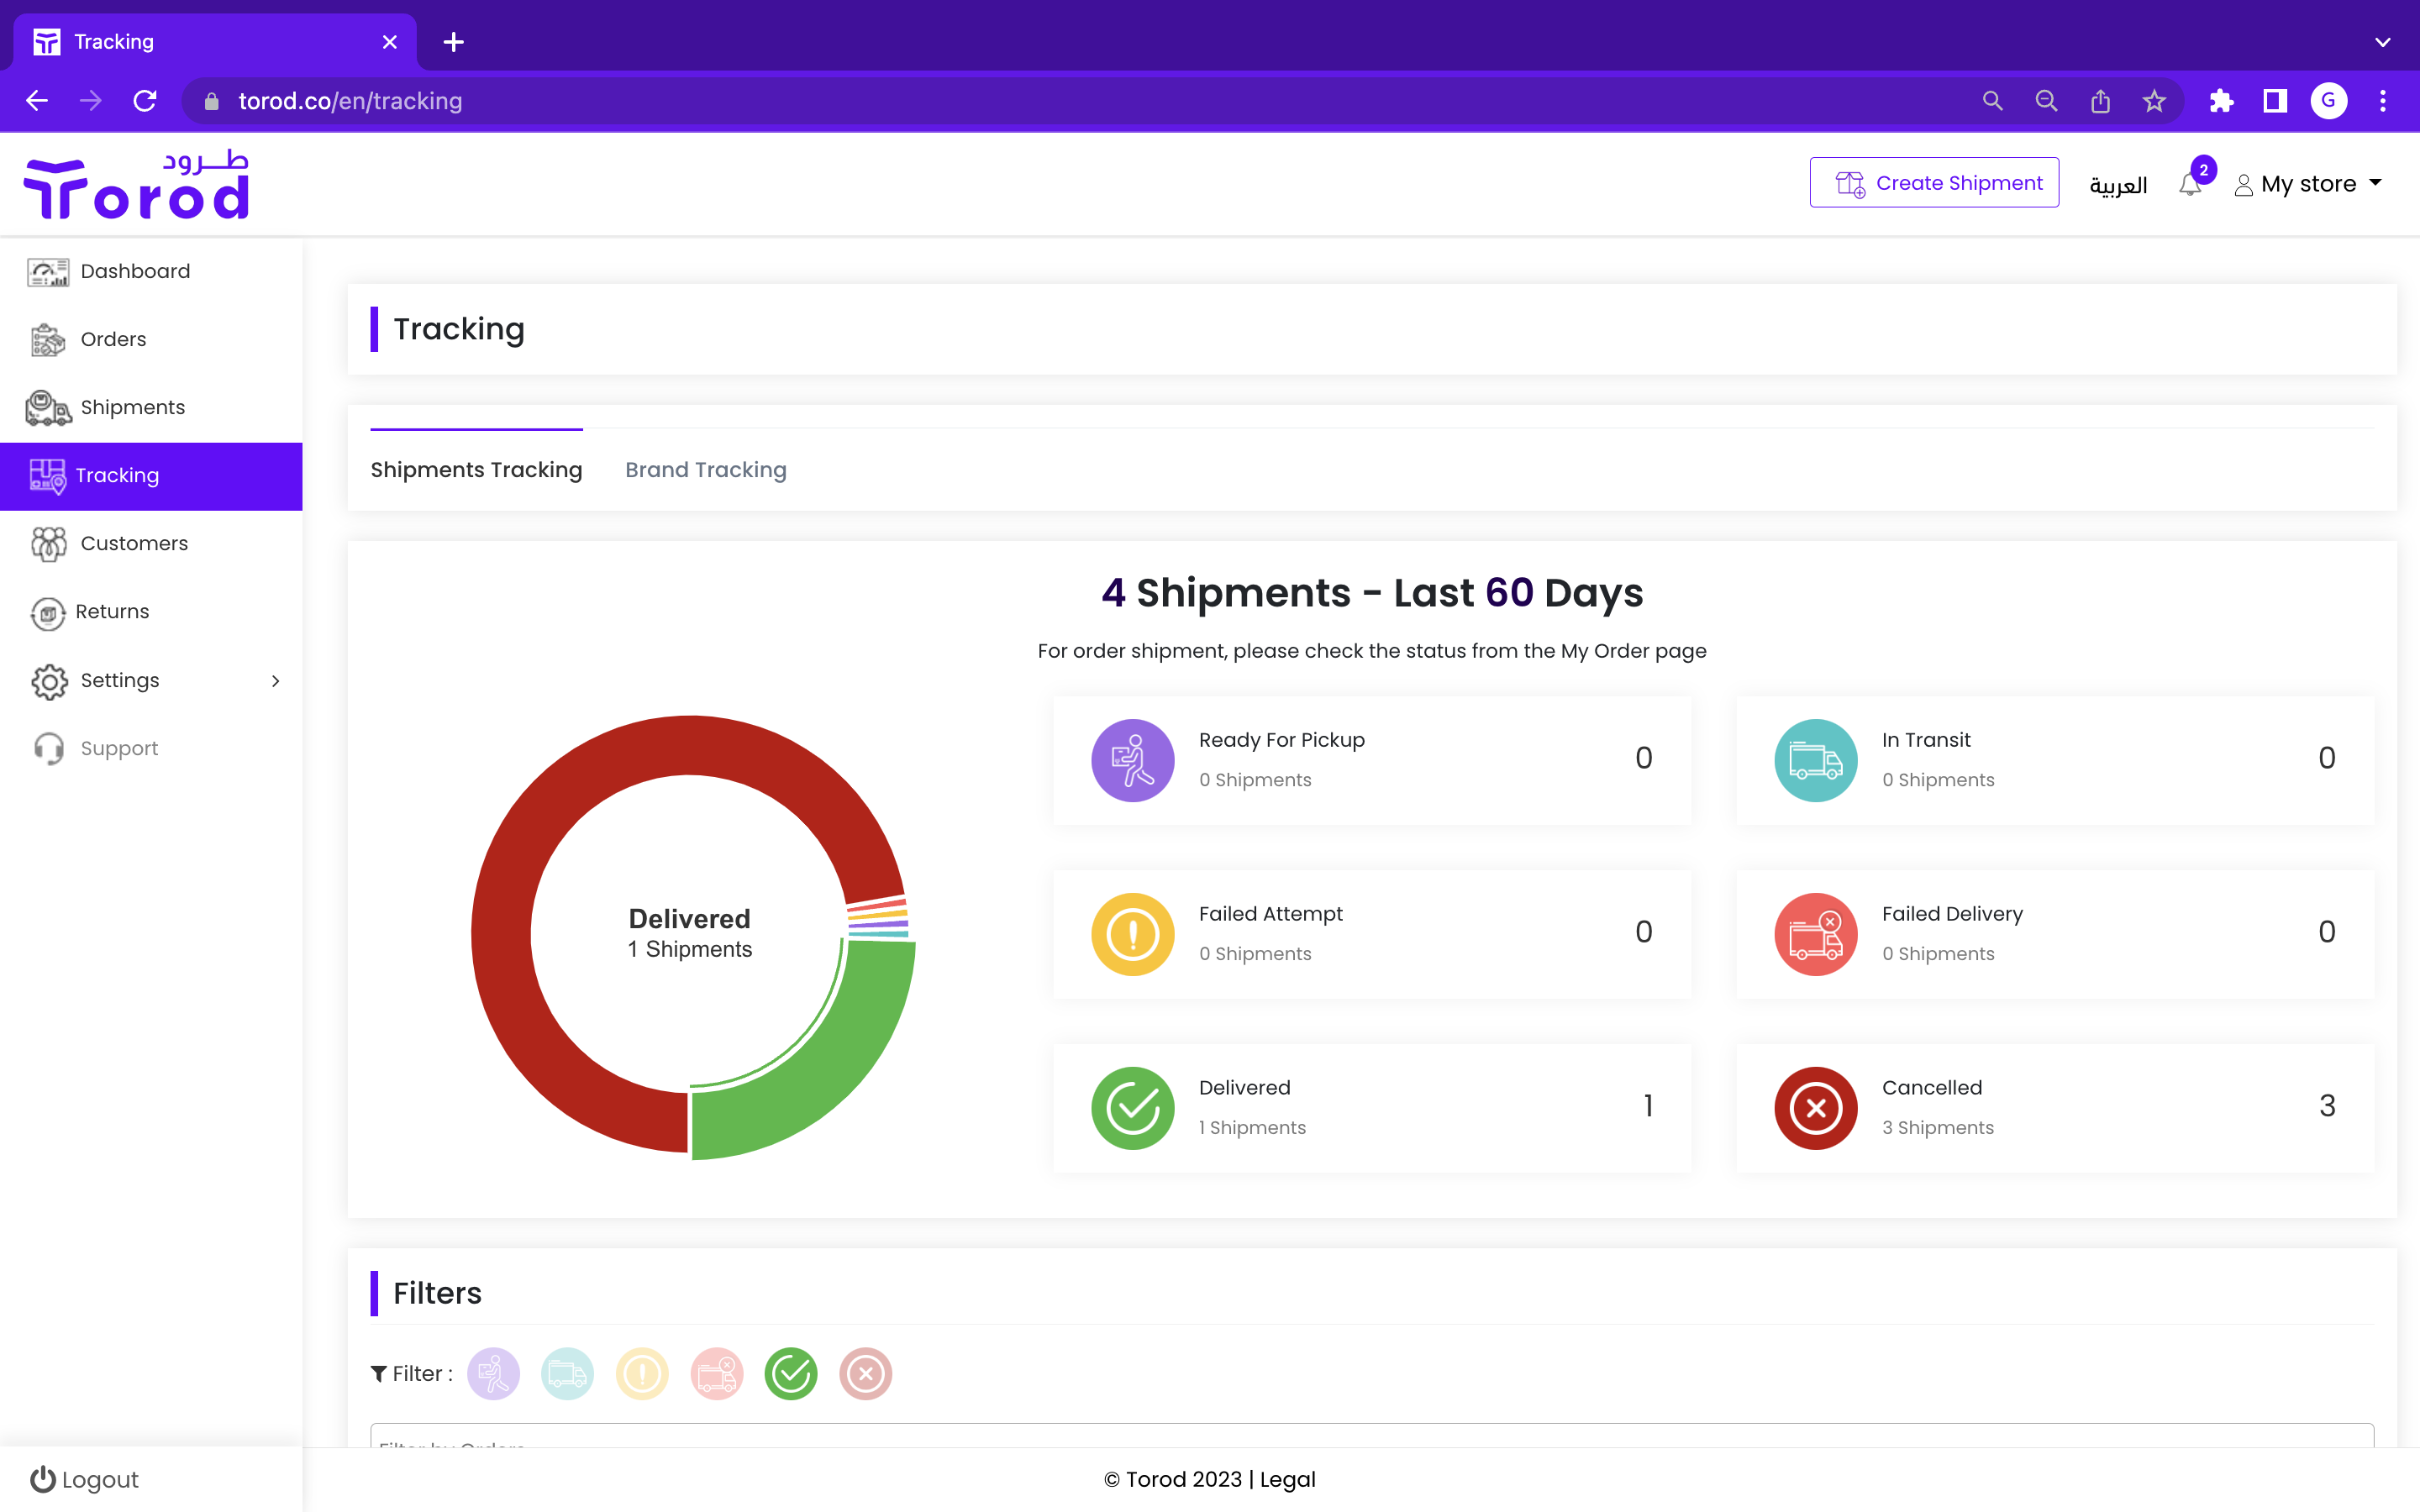The width and height of the screenshot is (2420, 1512).
Task: Toggle the Delivered filter
Action: click(x=791, y=1374)
